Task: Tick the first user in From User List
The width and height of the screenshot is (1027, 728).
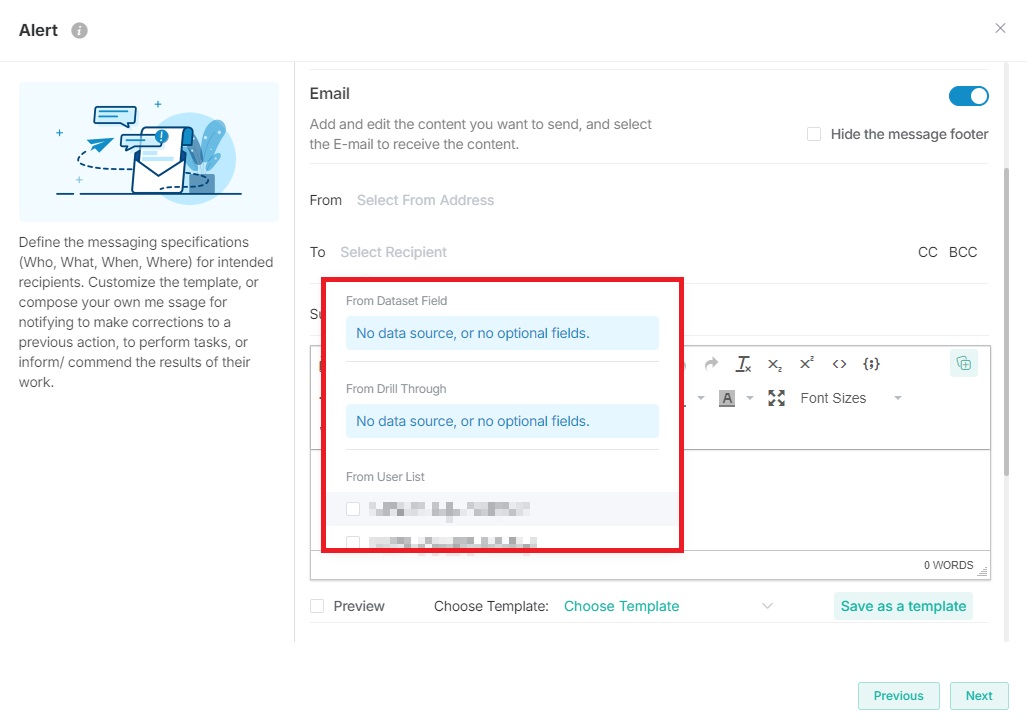Action: (353, 509)
